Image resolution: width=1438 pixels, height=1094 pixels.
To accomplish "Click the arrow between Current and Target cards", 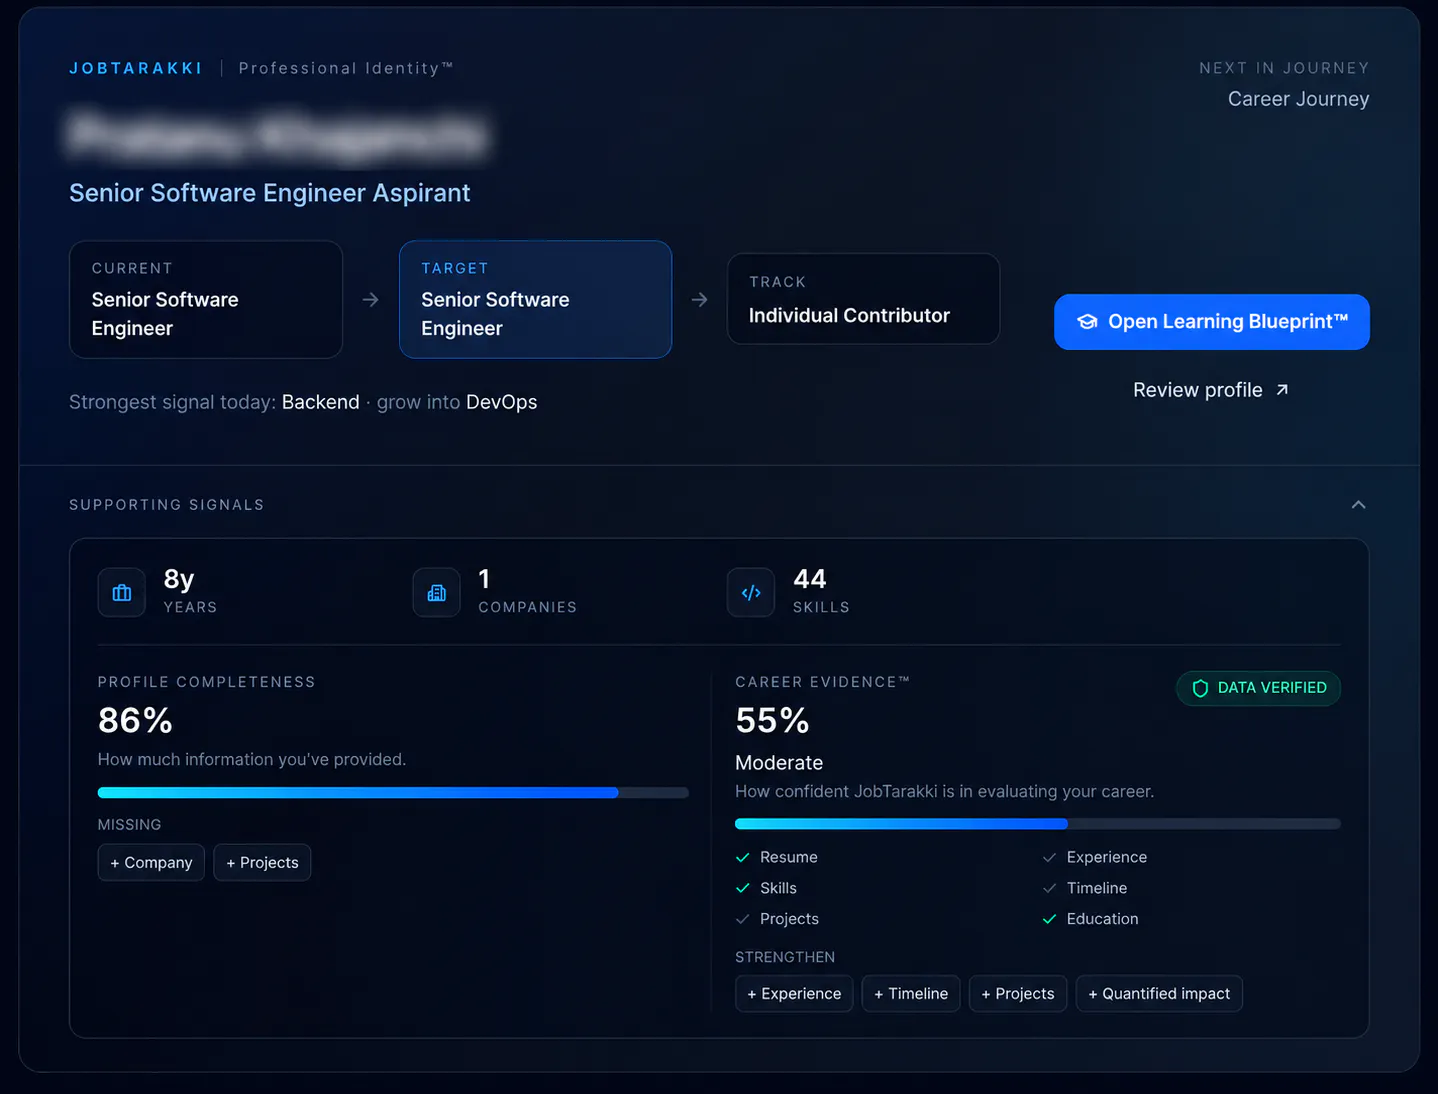I will click(x=370, y=300).
